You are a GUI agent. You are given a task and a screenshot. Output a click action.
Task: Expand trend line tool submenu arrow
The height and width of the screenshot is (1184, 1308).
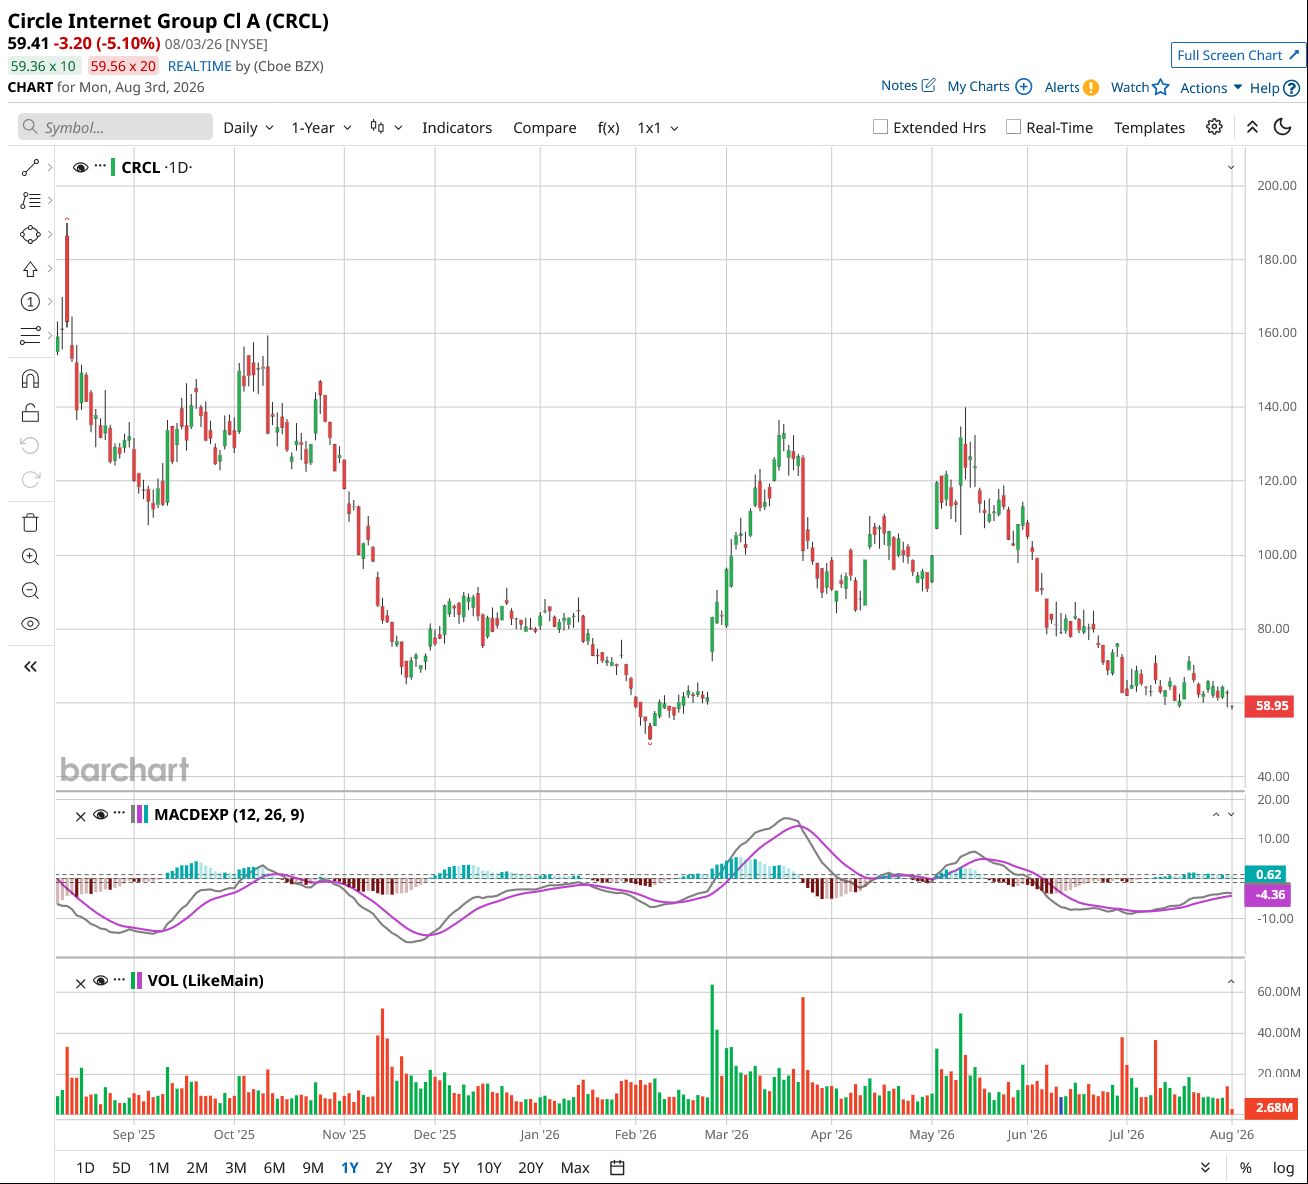tap(50, 167)
